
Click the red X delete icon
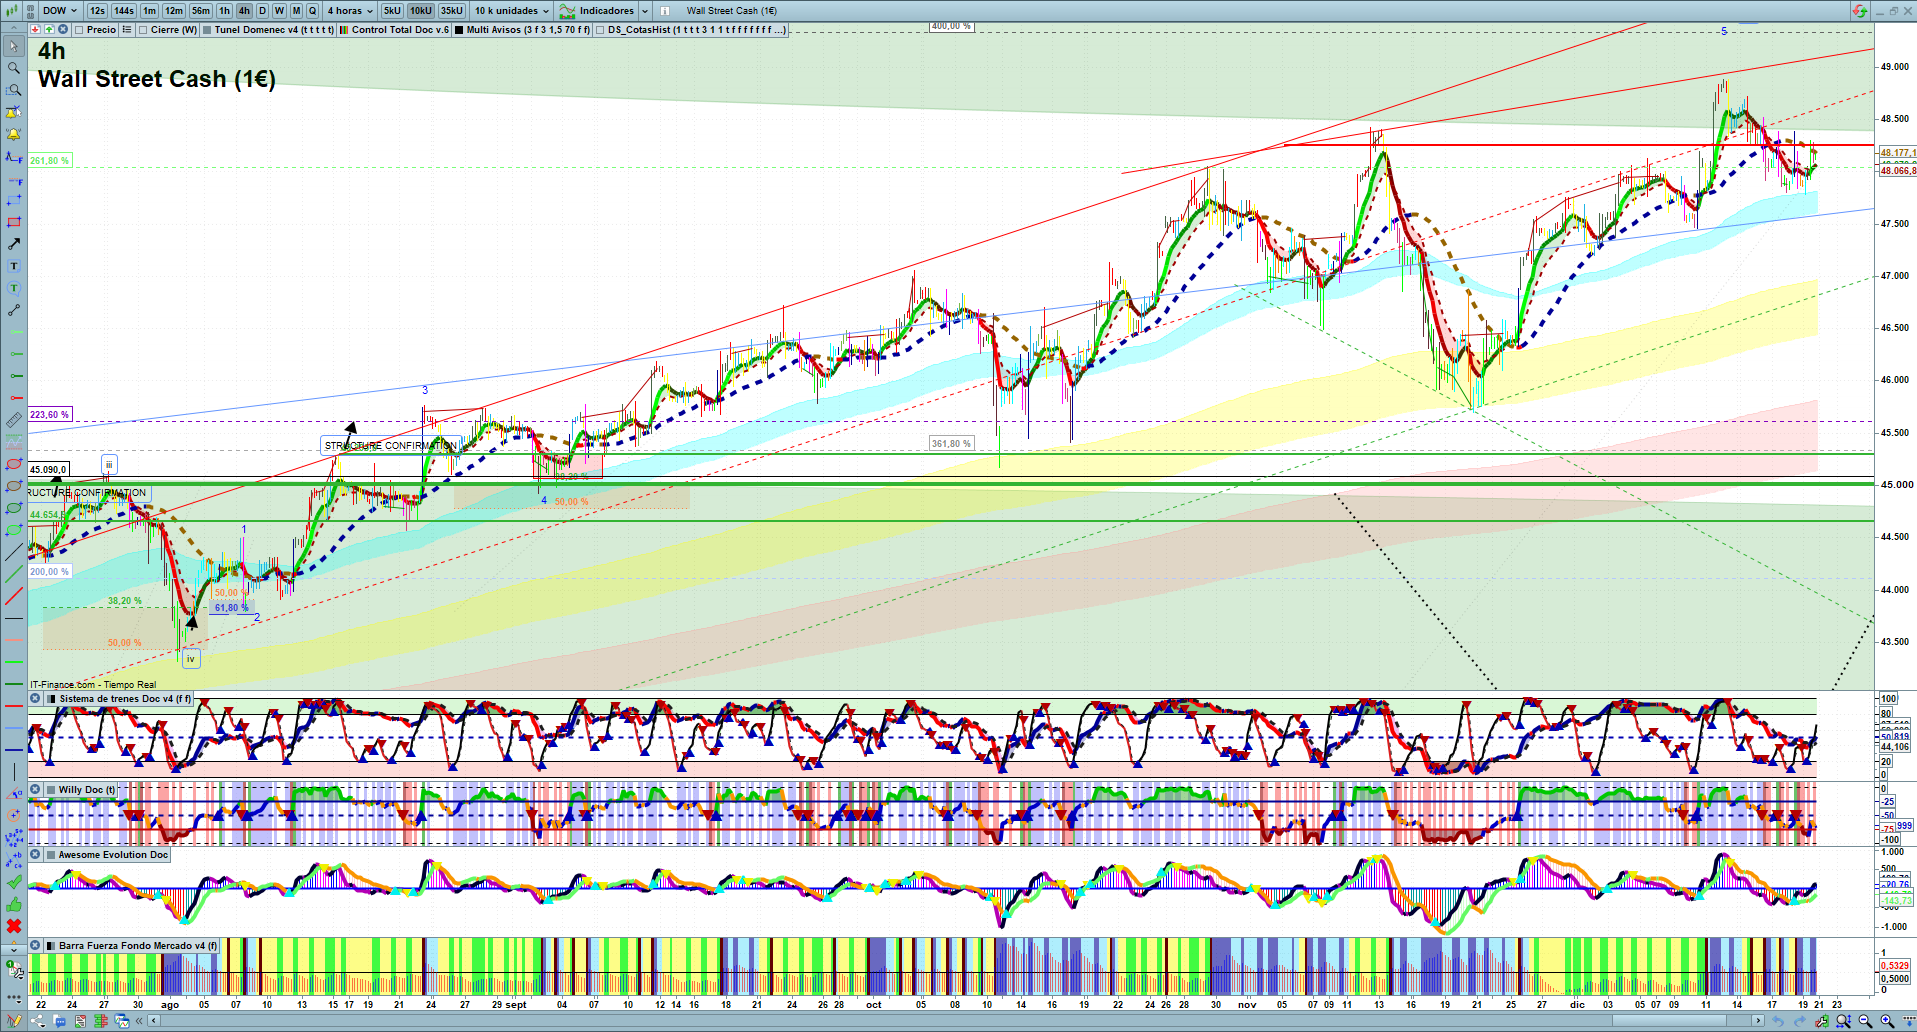click(14, 926)
